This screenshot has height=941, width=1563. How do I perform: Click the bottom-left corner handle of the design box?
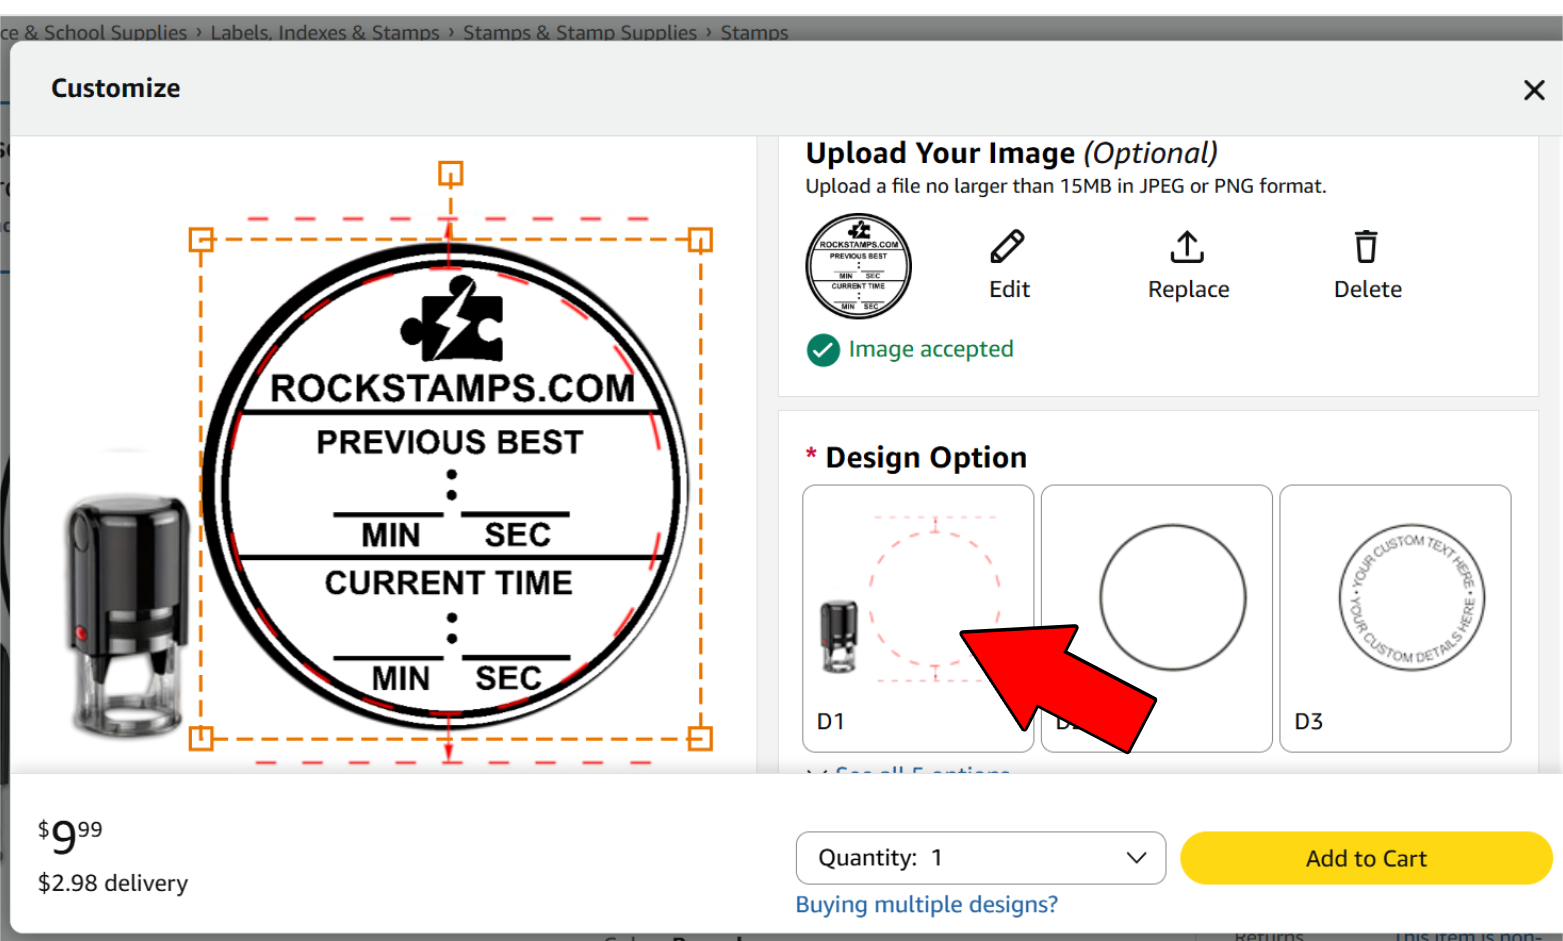[x=201, y=738]
